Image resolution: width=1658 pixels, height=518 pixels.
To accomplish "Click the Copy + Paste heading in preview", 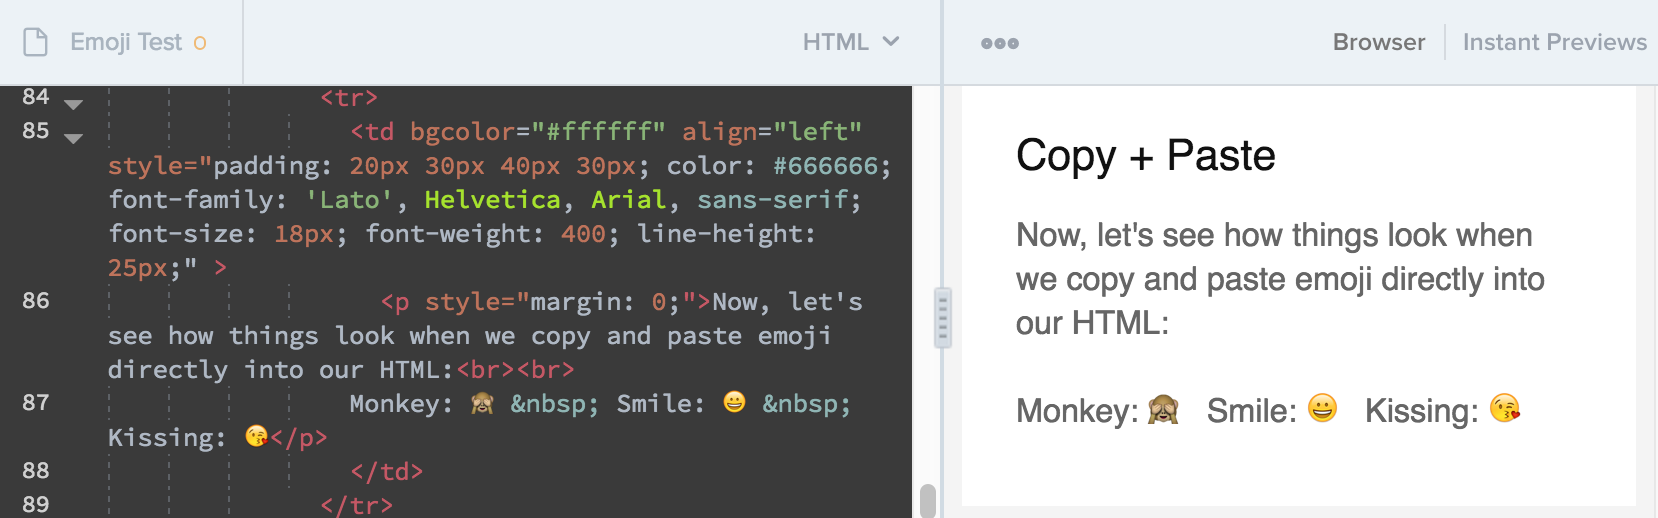I will [x=1146, y=156].
